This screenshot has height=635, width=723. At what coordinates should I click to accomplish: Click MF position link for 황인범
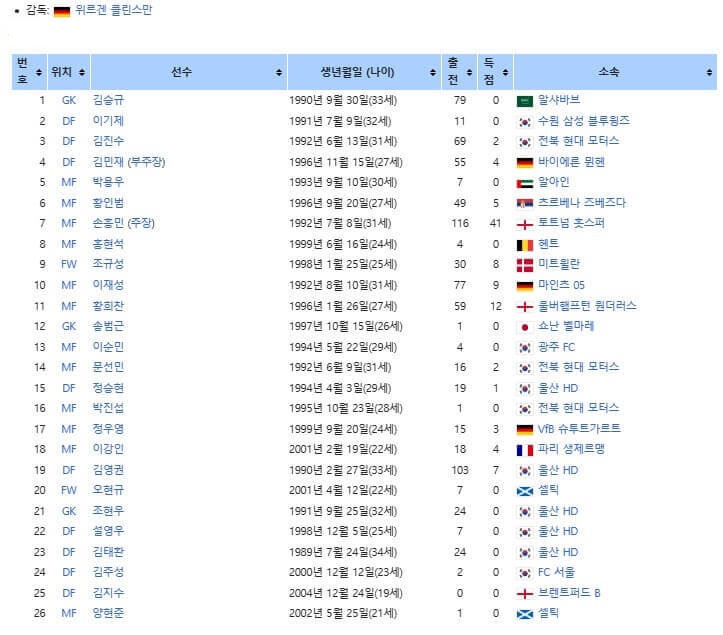(69, 203)
